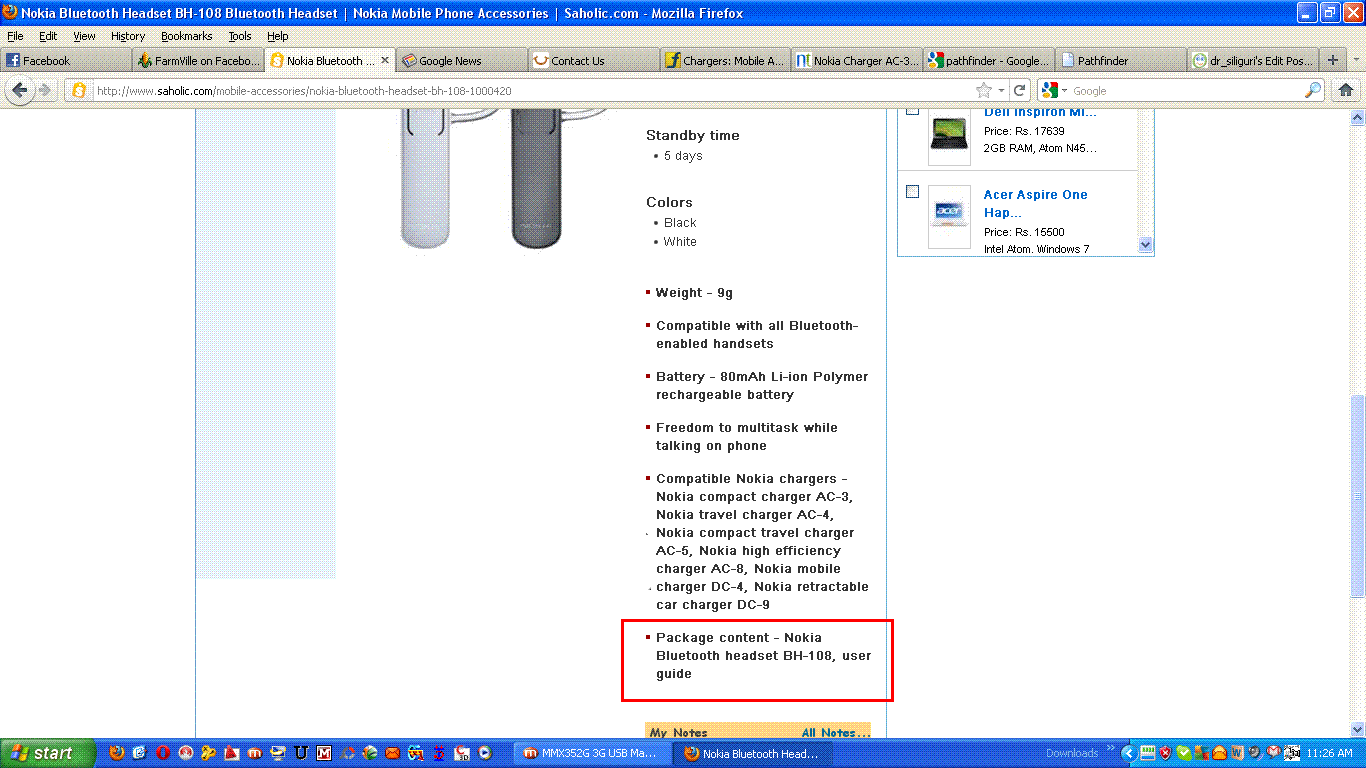The height and width of the screenshot is (768, 1366).
Task: Close the Nokia Bluetooth tab
Action: tap(385, 60)
